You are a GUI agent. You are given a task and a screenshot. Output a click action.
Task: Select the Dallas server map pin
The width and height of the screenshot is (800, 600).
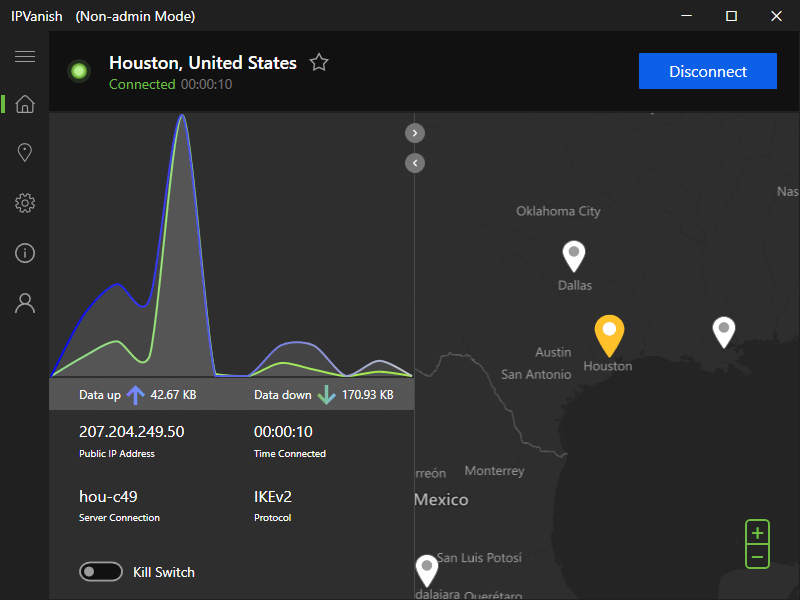click(574, 256)
